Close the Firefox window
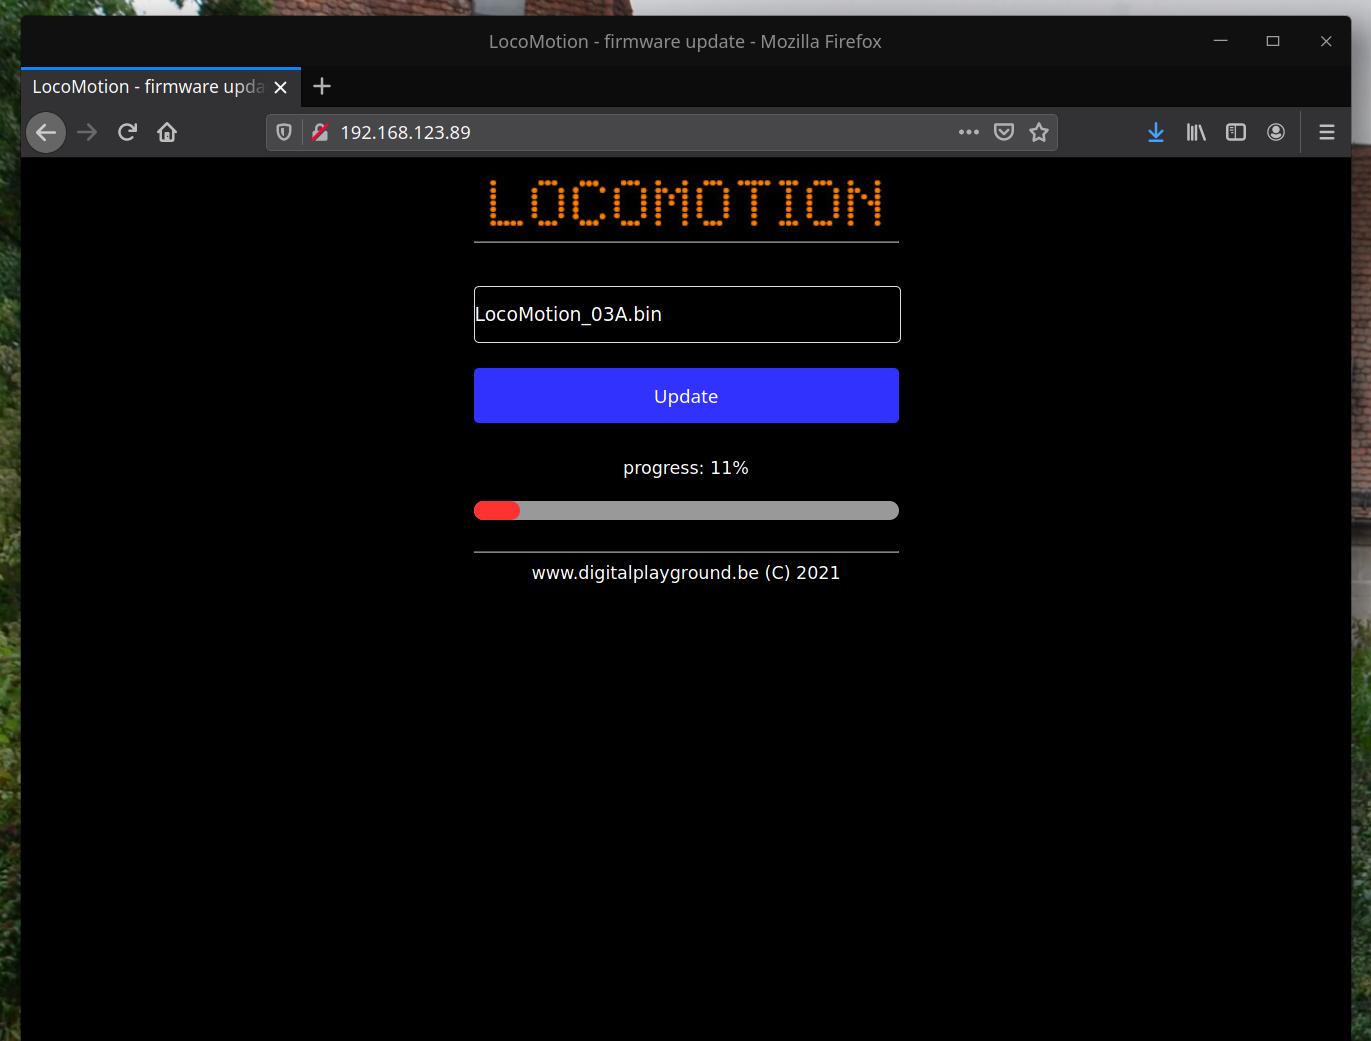 (1326, 41)
